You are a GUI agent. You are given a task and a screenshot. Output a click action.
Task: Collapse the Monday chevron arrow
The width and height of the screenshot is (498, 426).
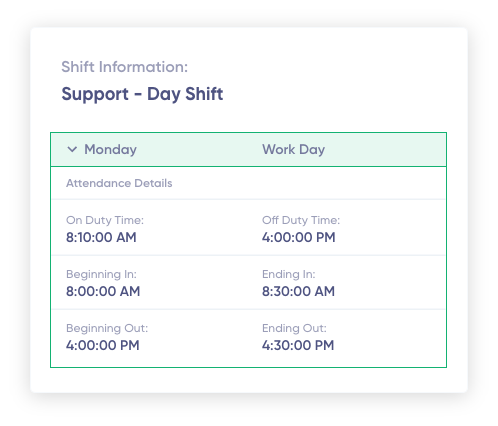click(x=72, y=149)
